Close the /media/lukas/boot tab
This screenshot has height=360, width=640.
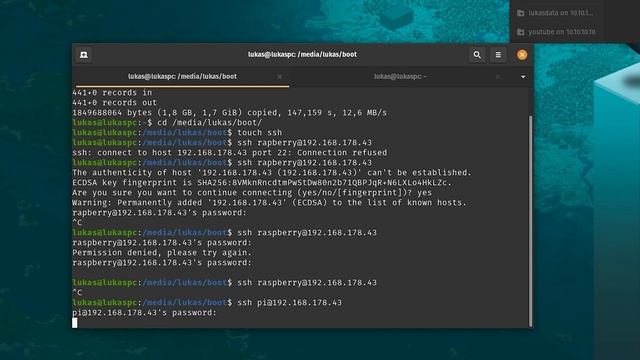coord(280,77)
